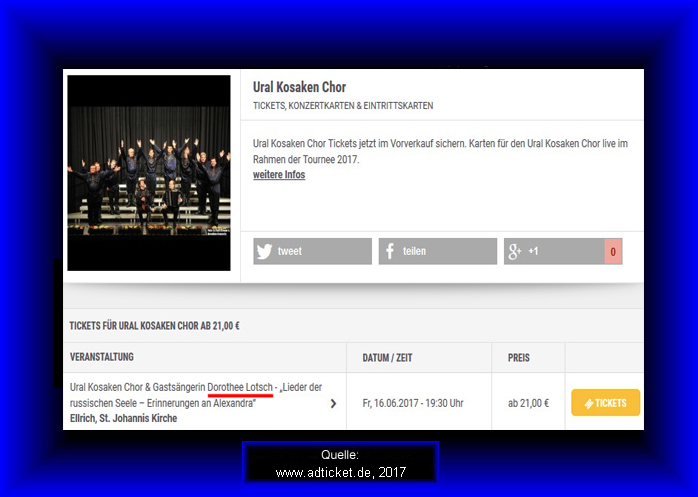Click the Ellrich, St. Johannis Kirche venue

click(123, 418)
